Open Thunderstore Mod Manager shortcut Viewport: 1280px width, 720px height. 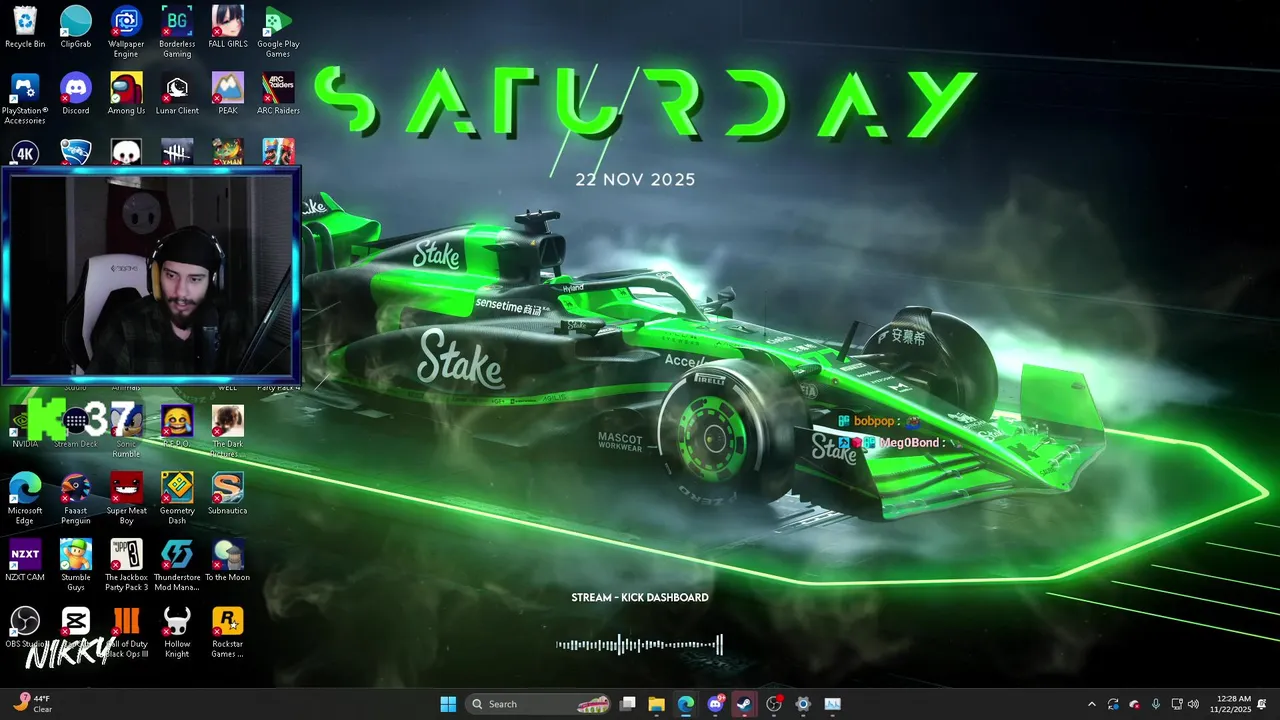tap(177, 564)
